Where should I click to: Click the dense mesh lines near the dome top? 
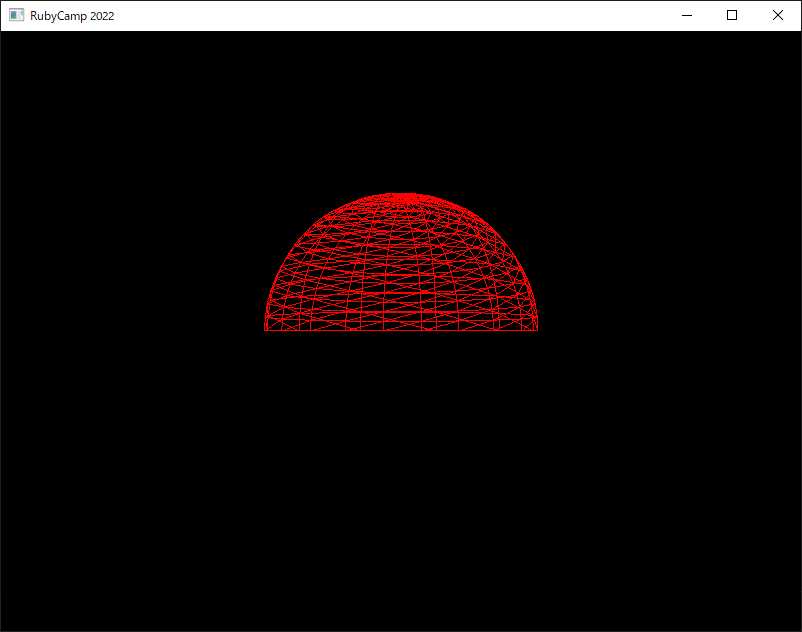coord(401,204)
